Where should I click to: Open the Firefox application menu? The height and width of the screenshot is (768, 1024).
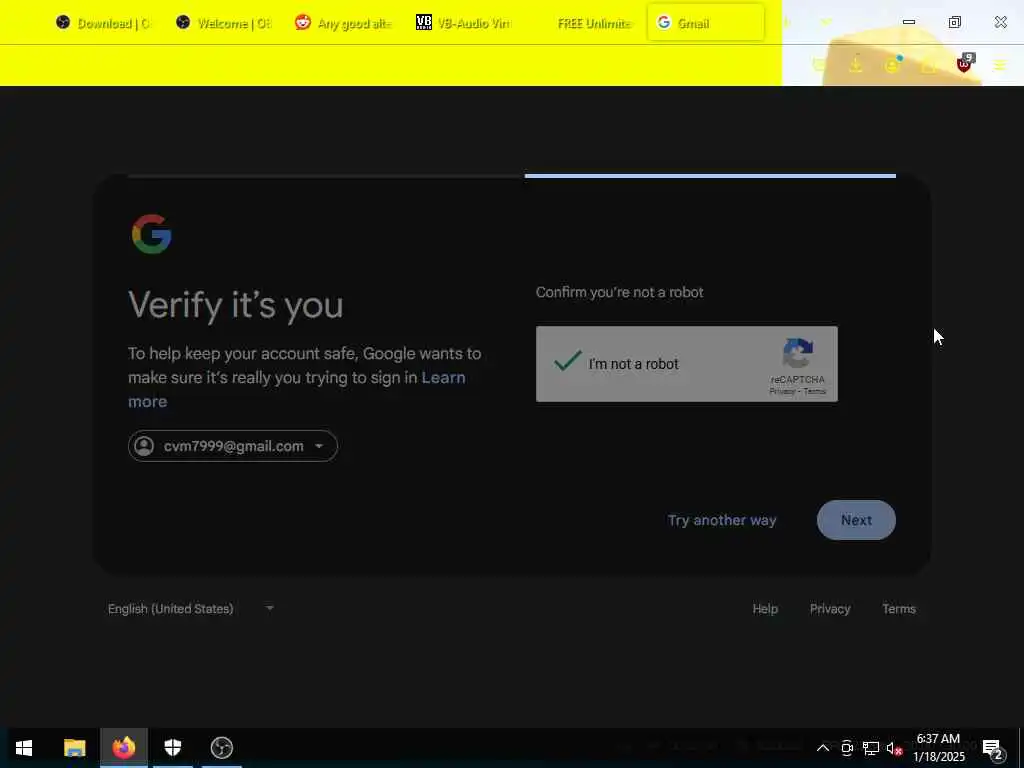999,65
